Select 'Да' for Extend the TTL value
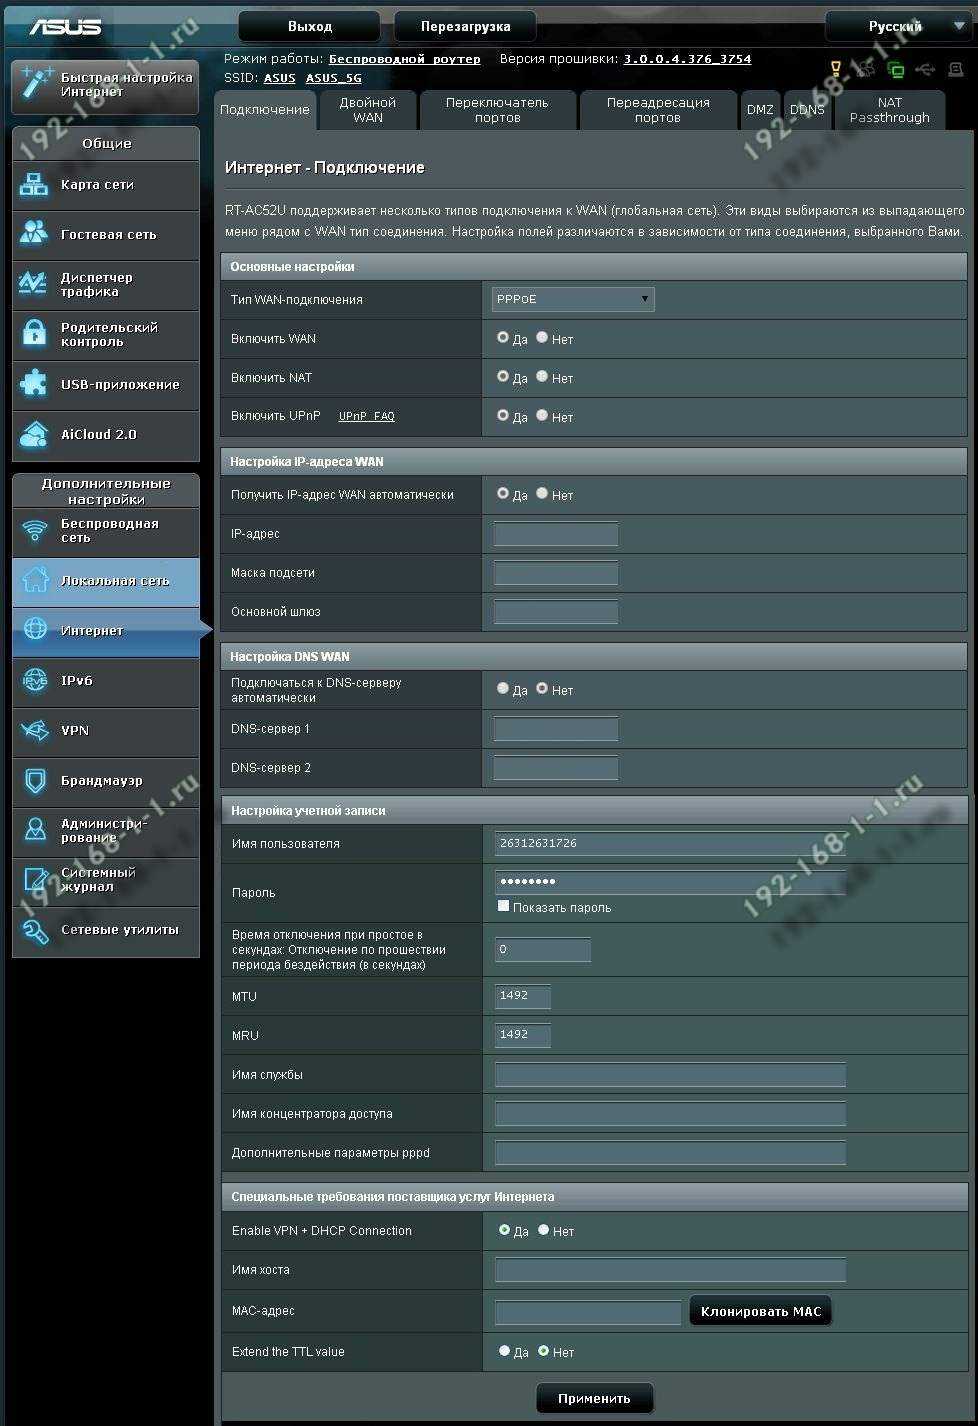This screenshot has width=978, height=1426. coord(504,1351)
